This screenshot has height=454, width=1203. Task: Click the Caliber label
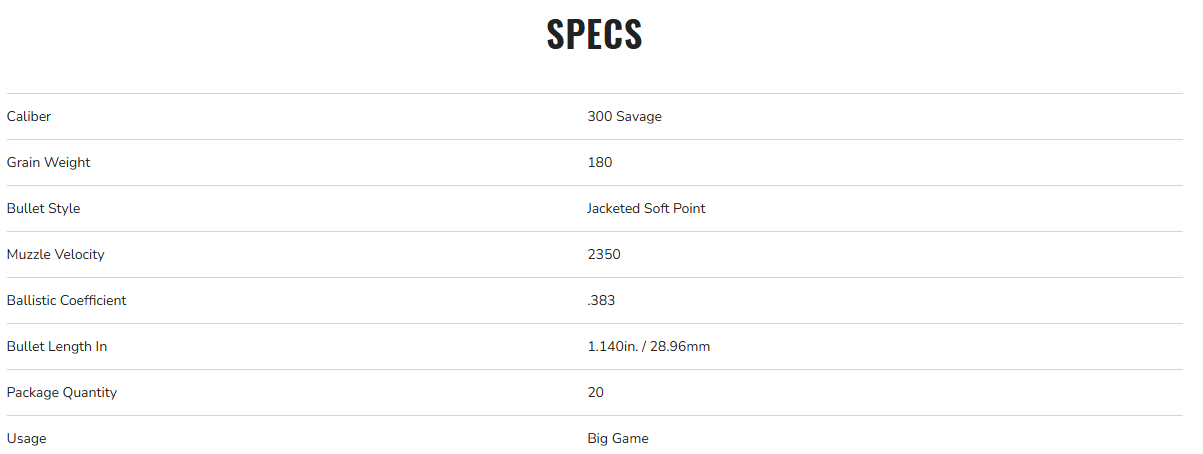29,117
